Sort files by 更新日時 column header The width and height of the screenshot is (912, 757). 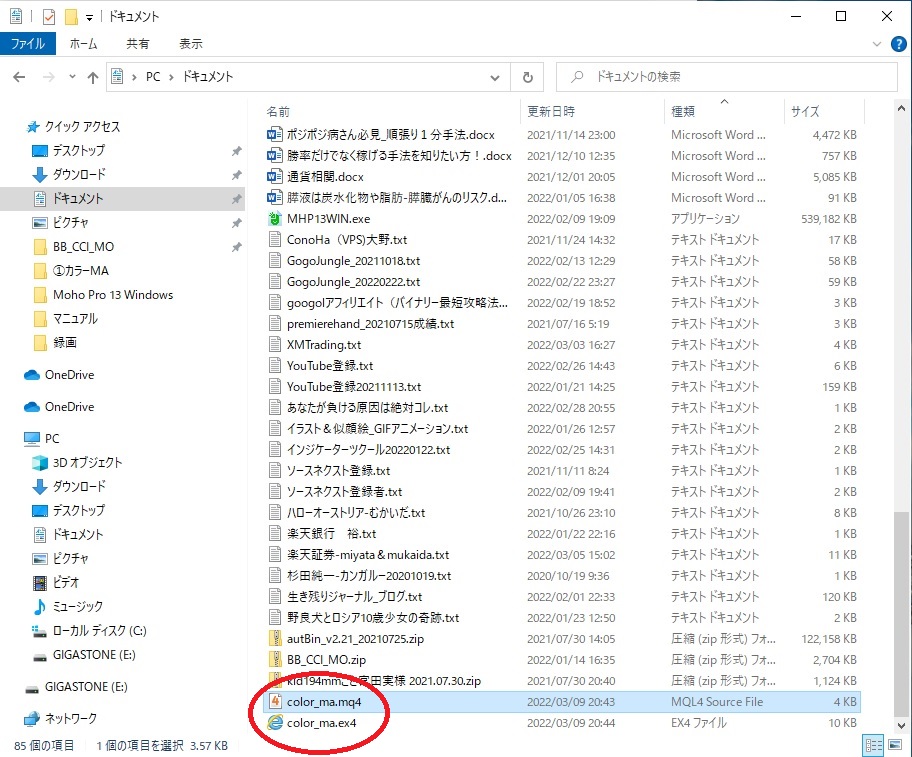551,111
